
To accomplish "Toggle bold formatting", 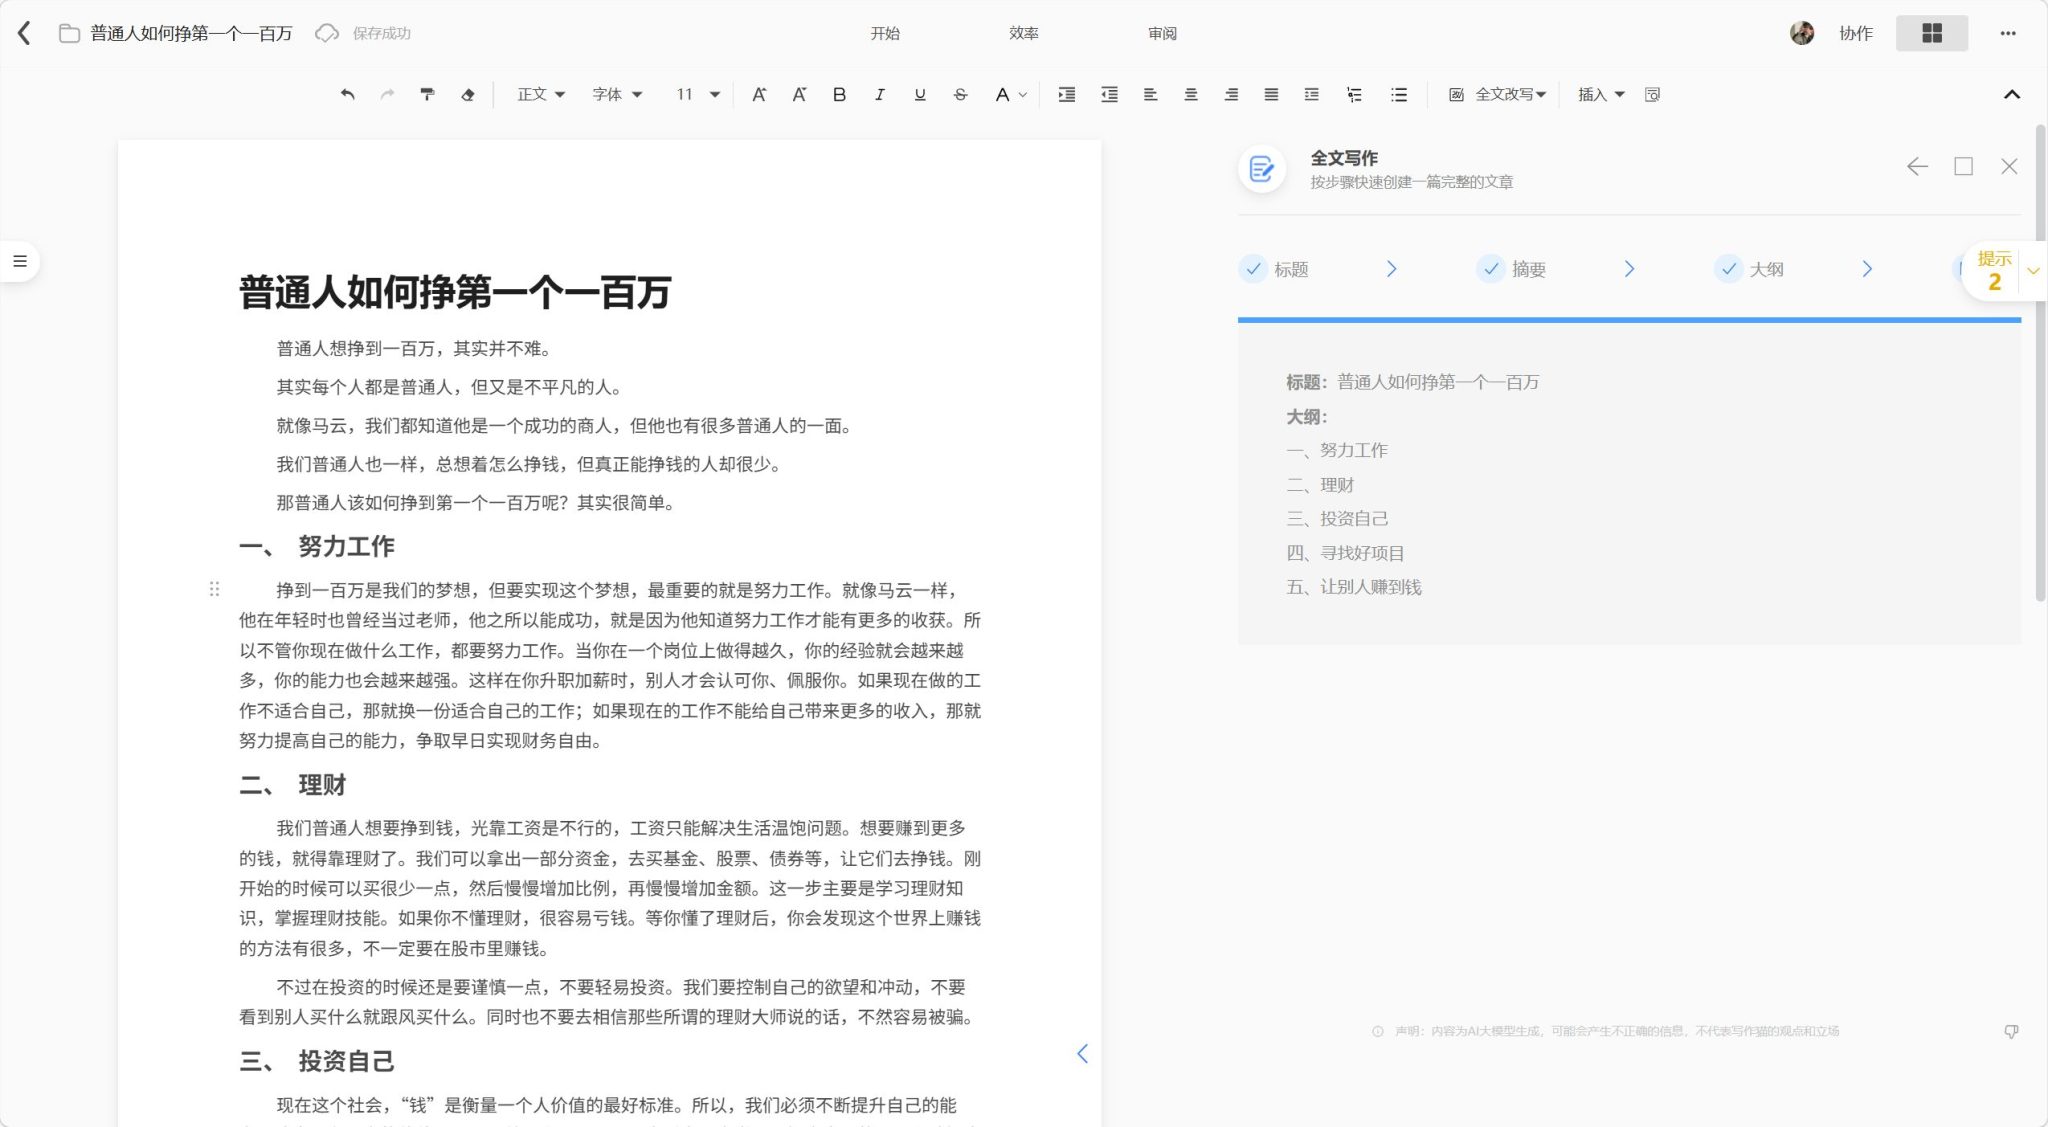I will tap(839, 94).
